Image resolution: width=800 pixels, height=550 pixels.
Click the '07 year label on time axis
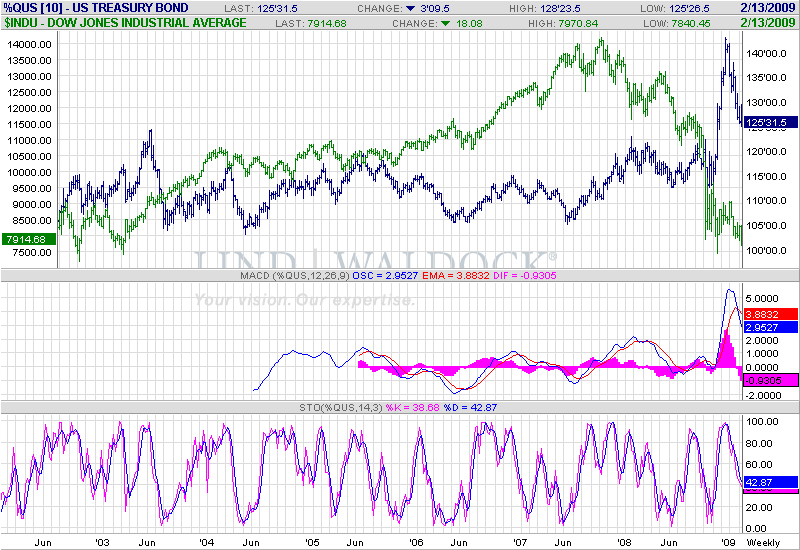coord(520,542)
